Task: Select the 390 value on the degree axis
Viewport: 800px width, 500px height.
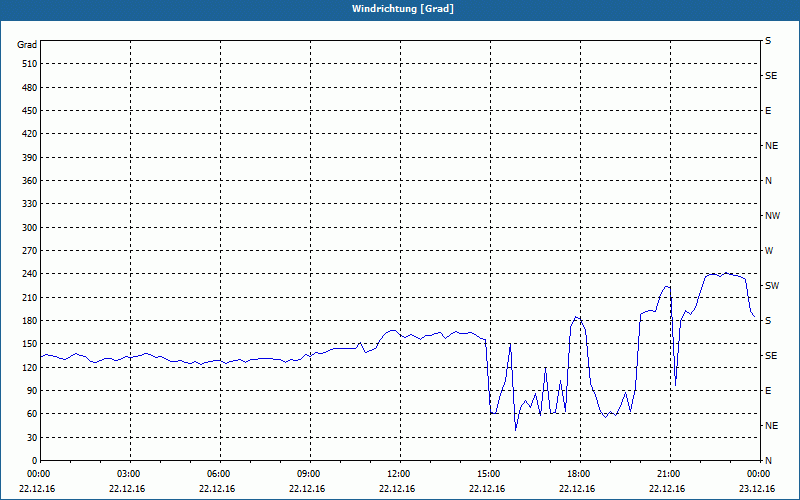Action: point(29,158)
